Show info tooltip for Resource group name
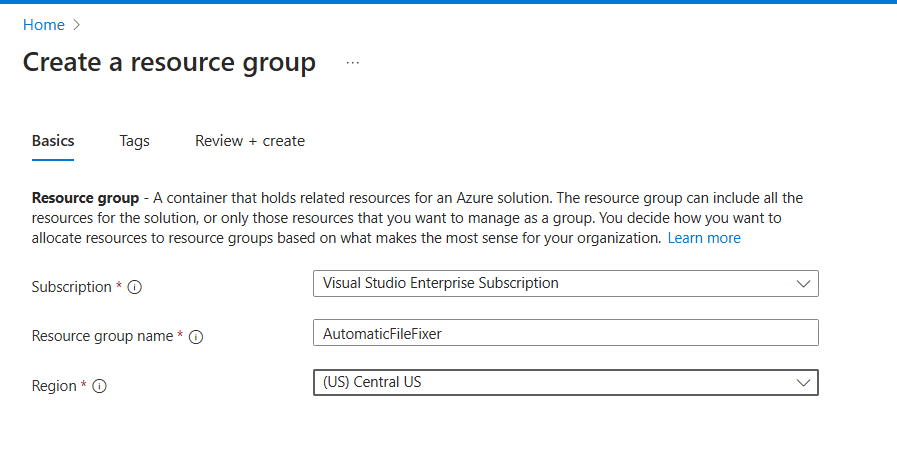 point(196,337)
